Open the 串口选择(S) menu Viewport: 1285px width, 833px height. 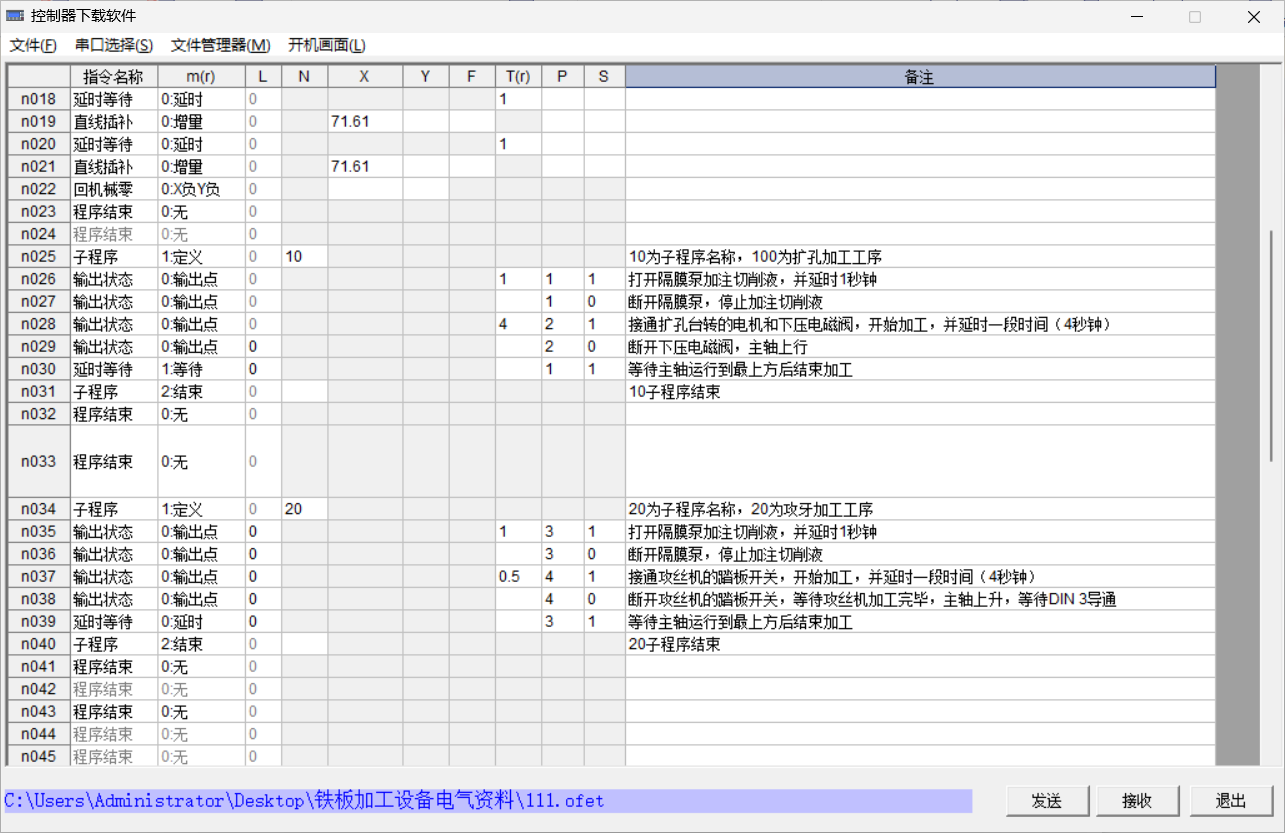114,45
